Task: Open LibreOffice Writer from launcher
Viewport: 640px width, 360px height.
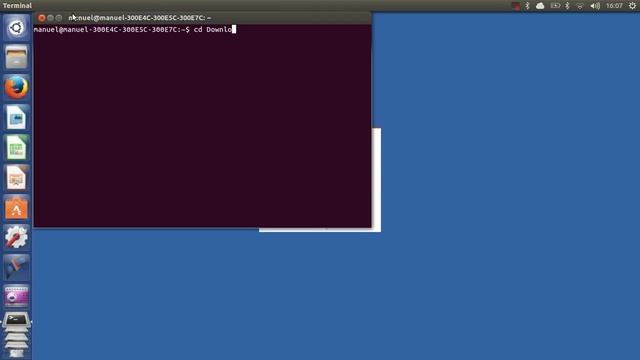Action: point(16,118)
